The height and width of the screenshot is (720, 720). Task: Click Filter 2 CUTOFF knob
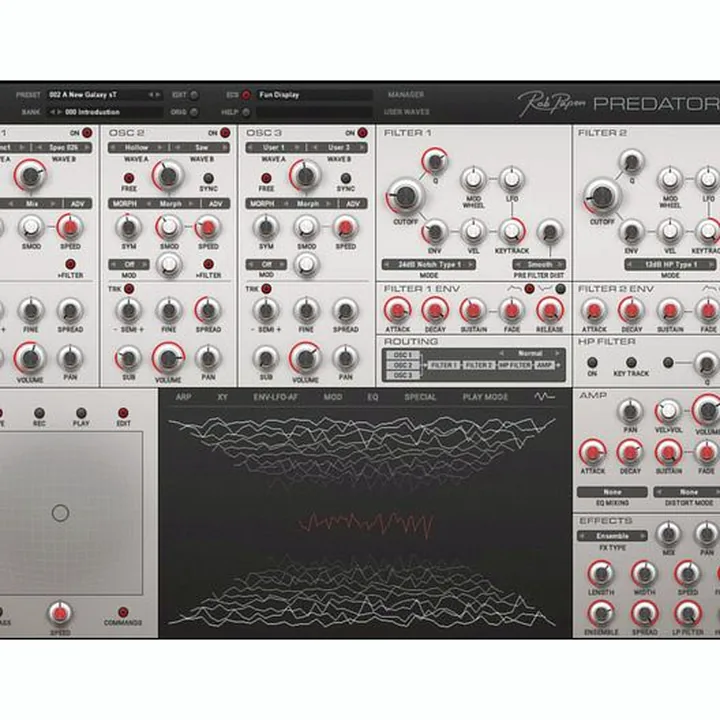[602, 197]
